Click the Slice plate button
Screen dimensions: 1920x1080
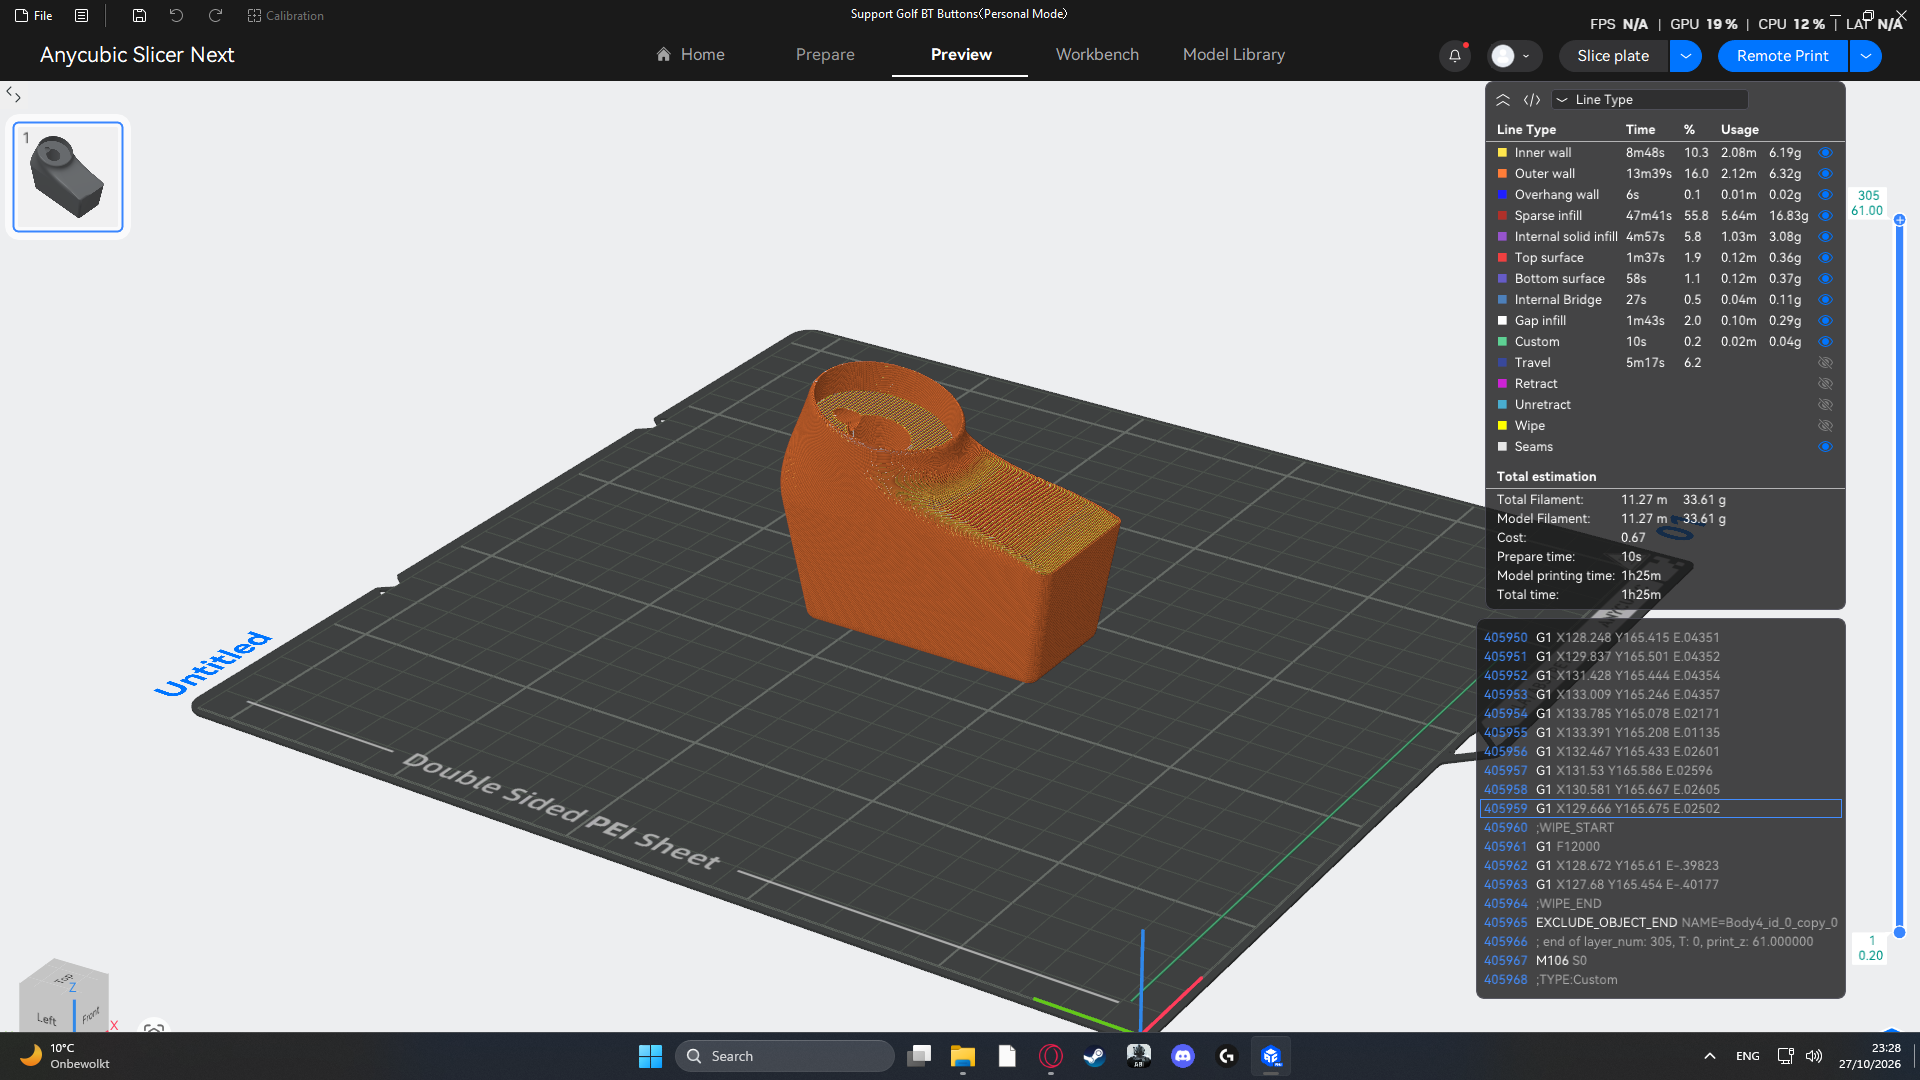pyautogui.click(x=1613, y=56)
